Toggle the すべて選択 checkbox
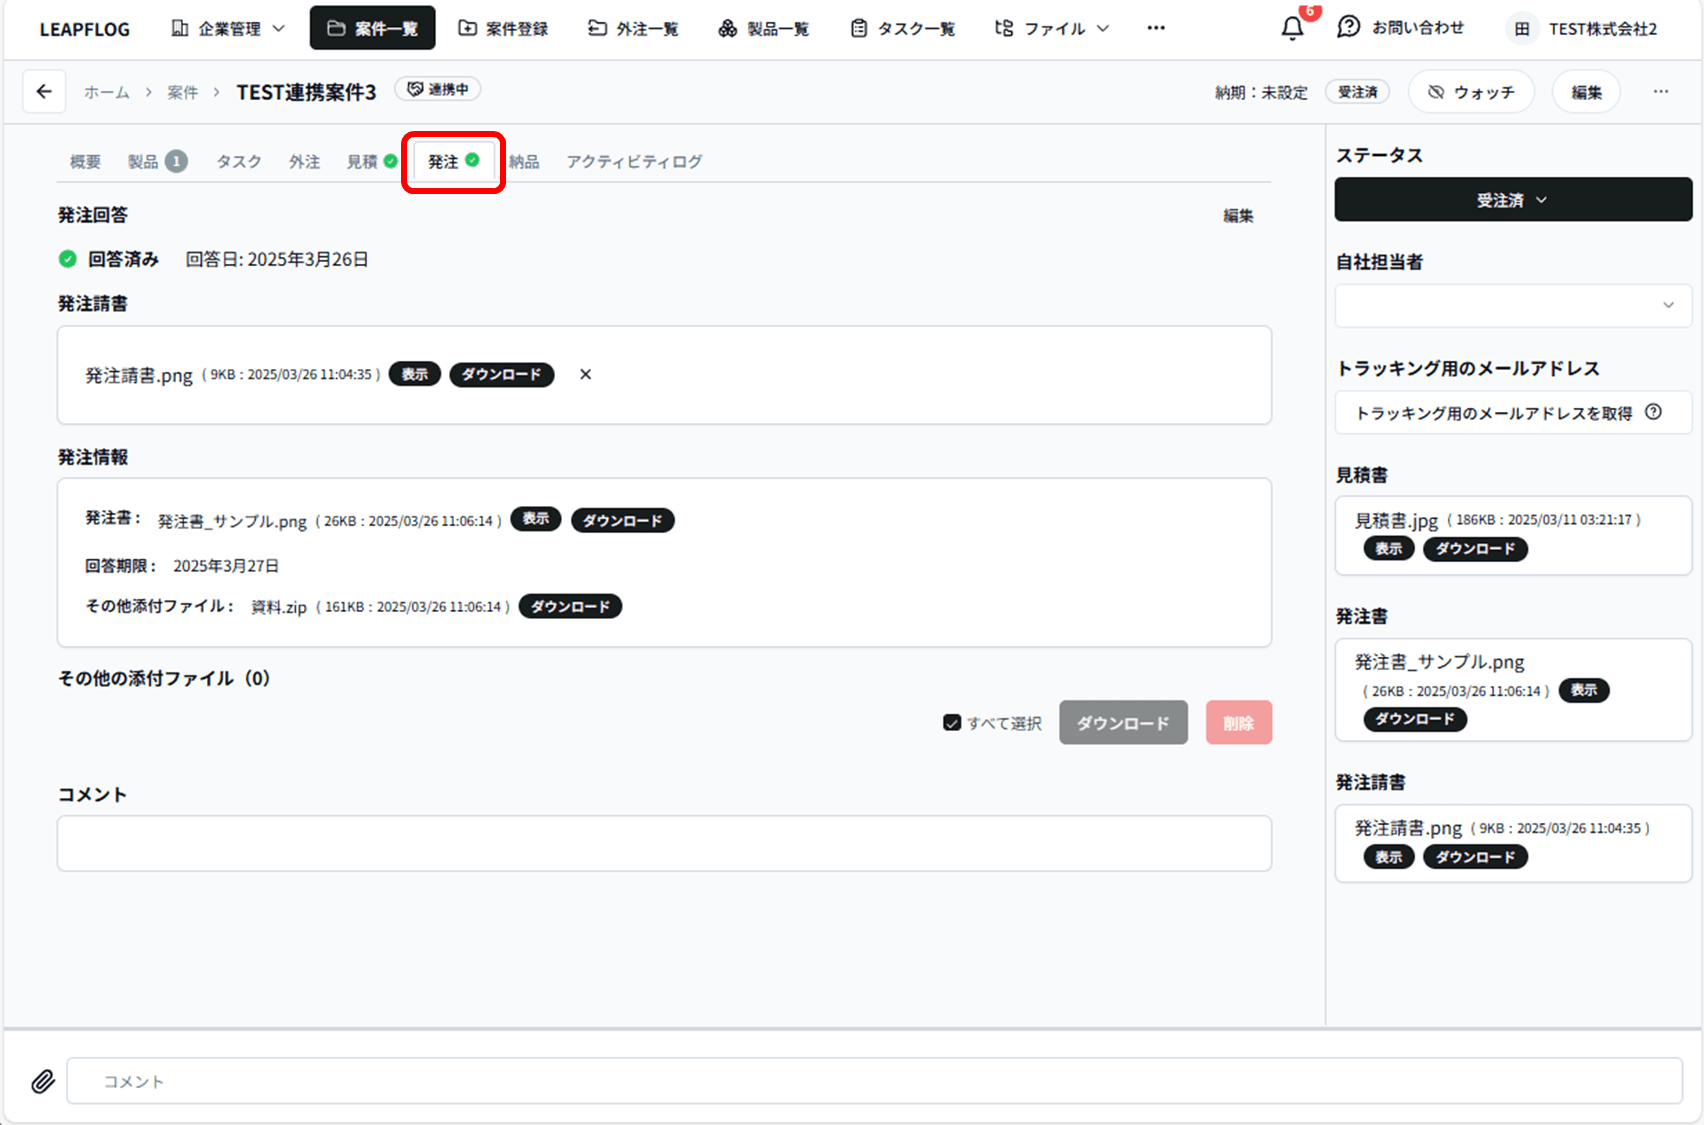1704x1125 pixels. pyautogui.click(x=952, y=723)
